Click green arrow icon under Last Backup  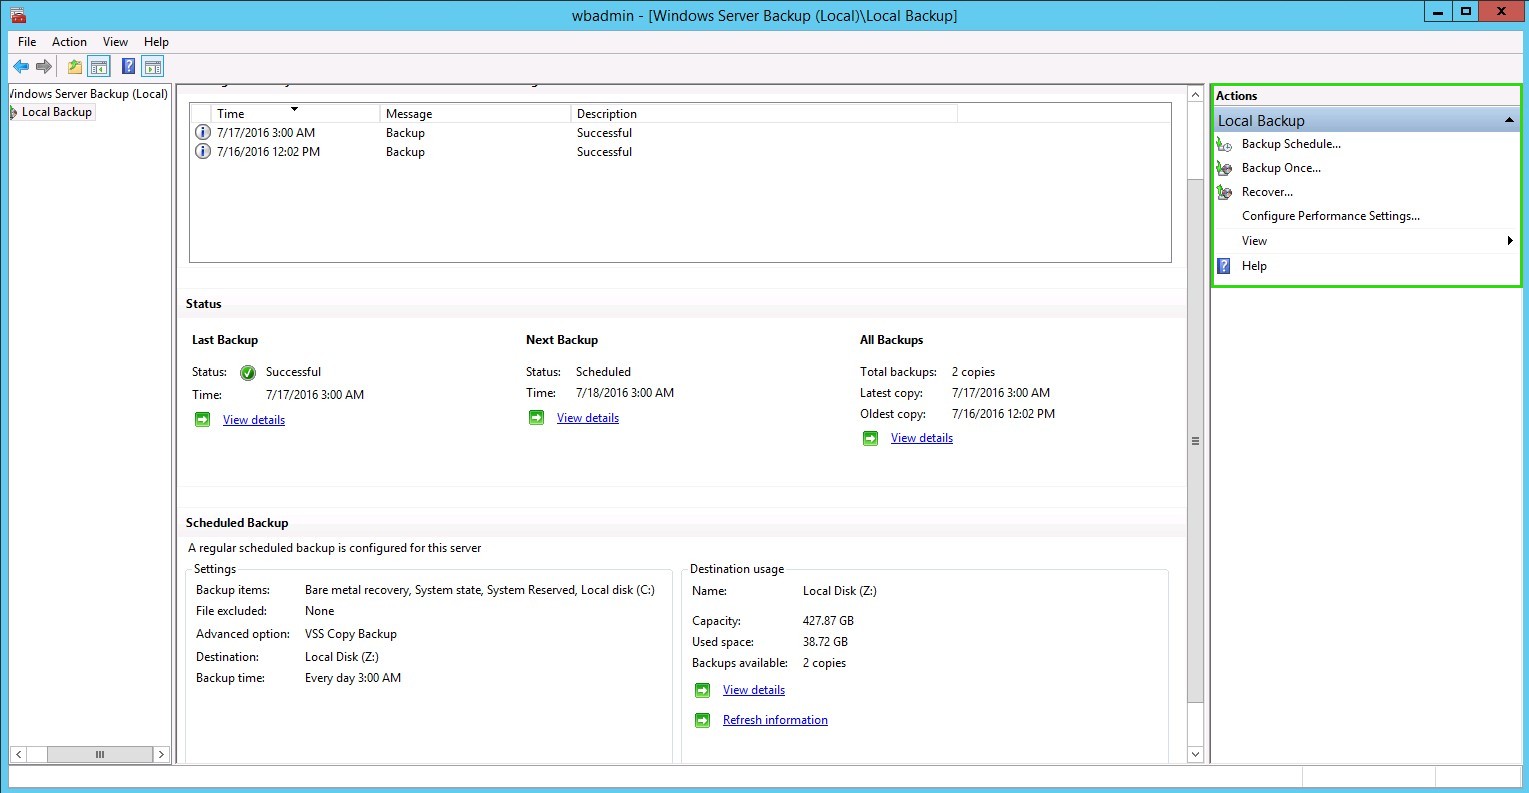coord(203,420)
